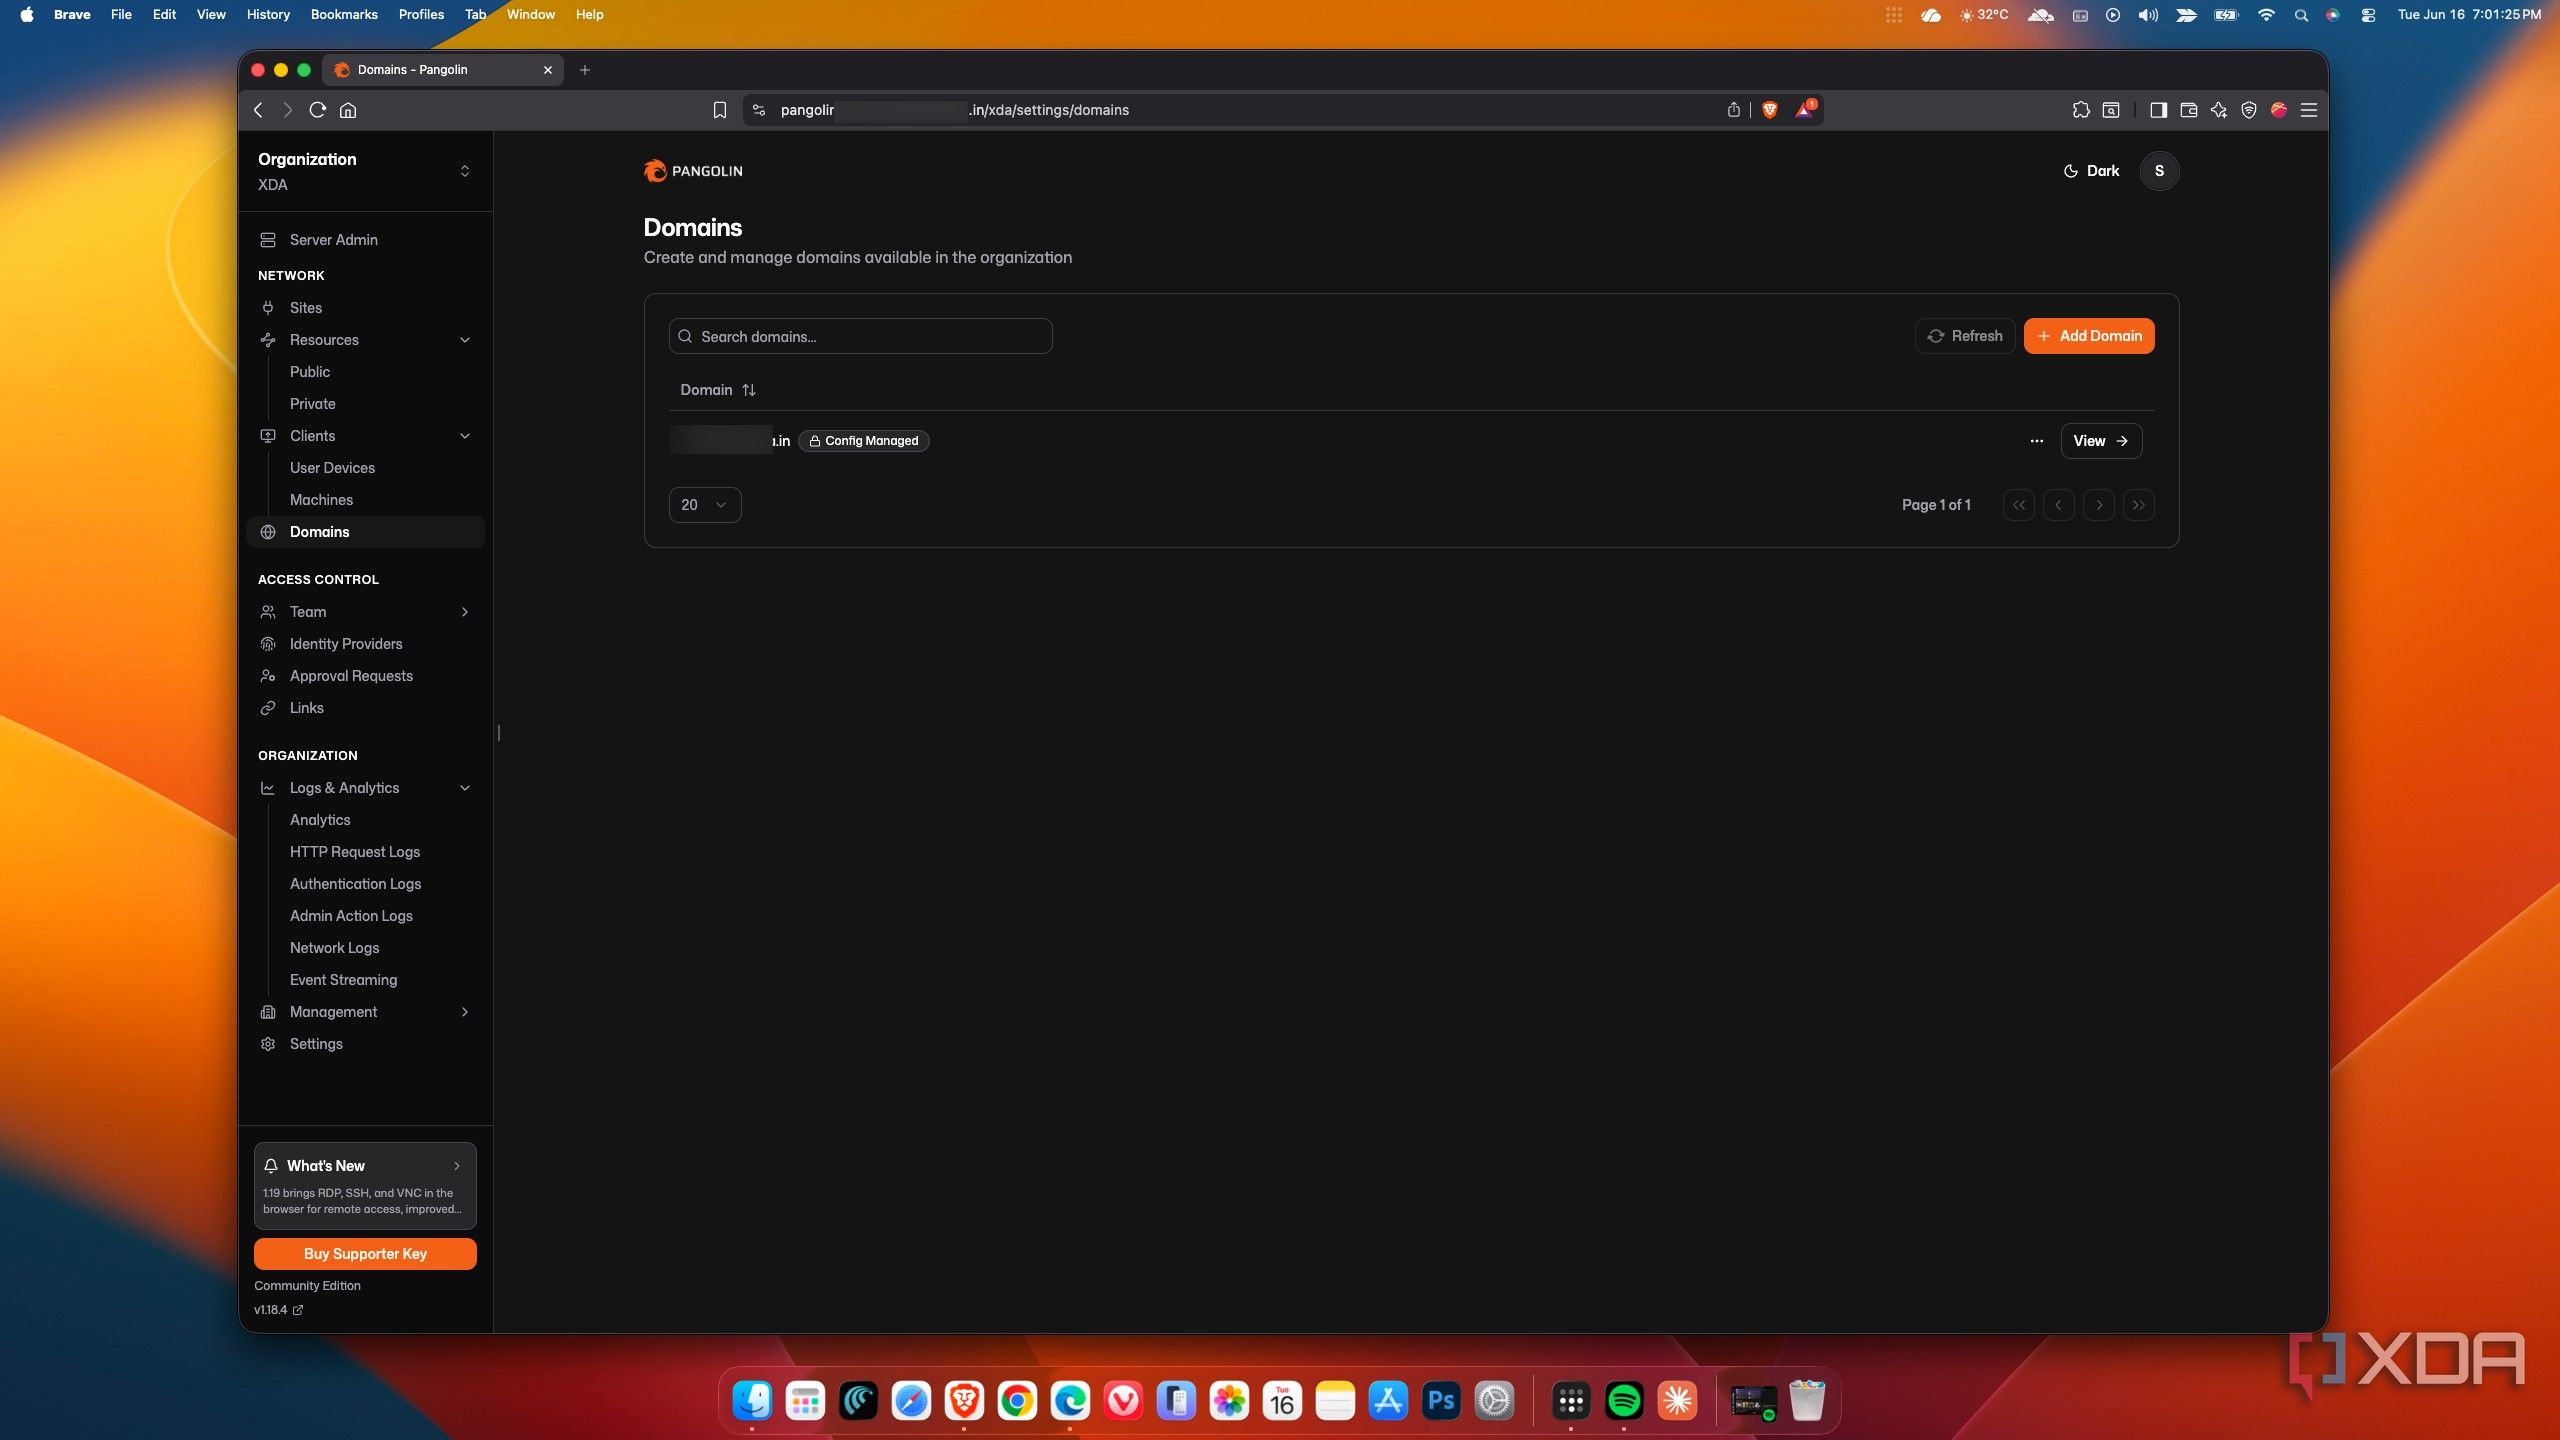2560x1440 pixels.
Task: Open the user avatar menu labeled S
Action: [x=2159, y=171]
